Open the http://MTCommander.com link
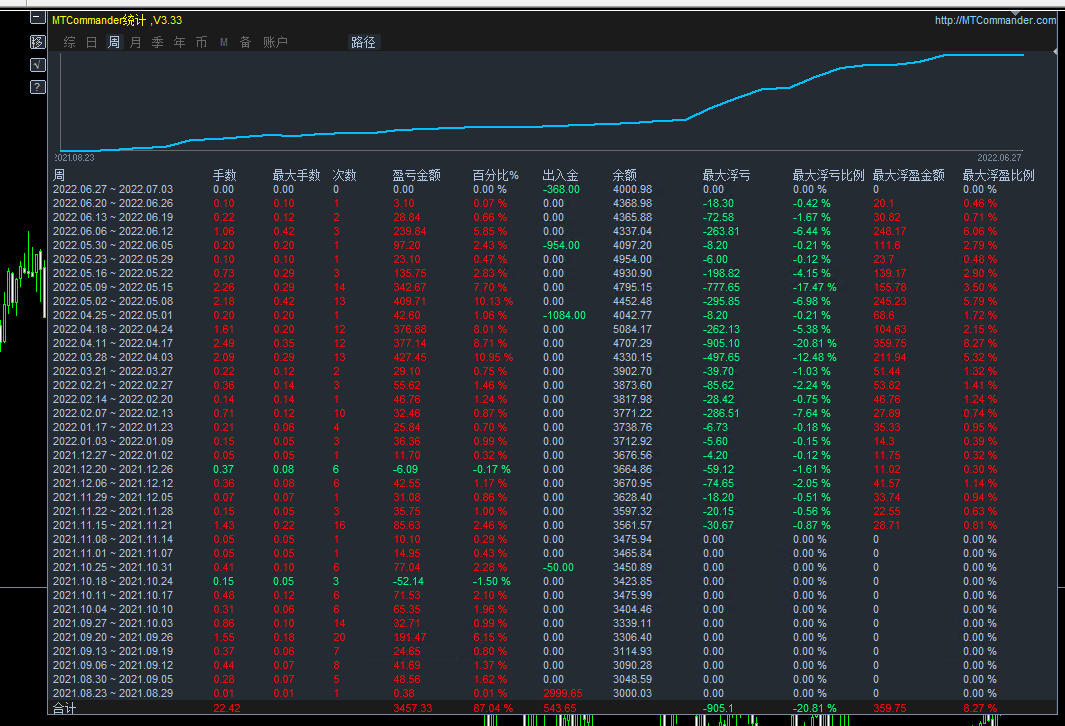1065x726 pixels. 995,20
